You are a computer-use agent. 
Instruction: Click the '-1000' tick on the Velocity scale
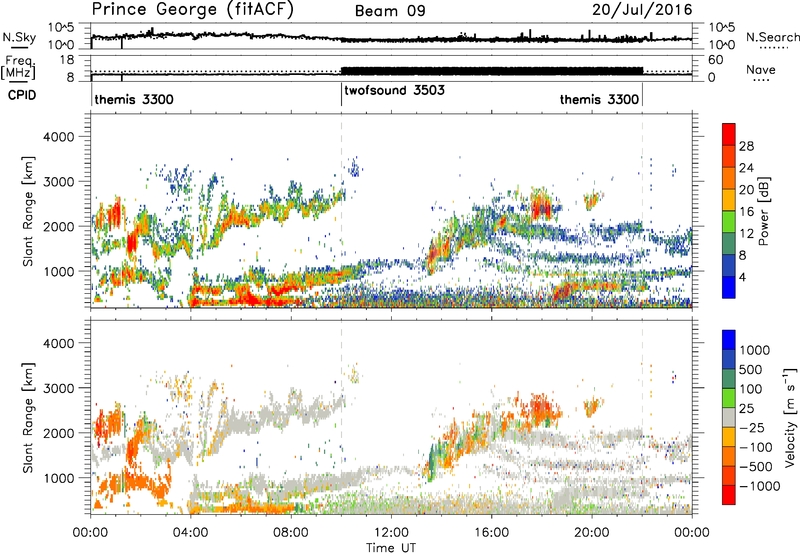click(x=760, y=486)
